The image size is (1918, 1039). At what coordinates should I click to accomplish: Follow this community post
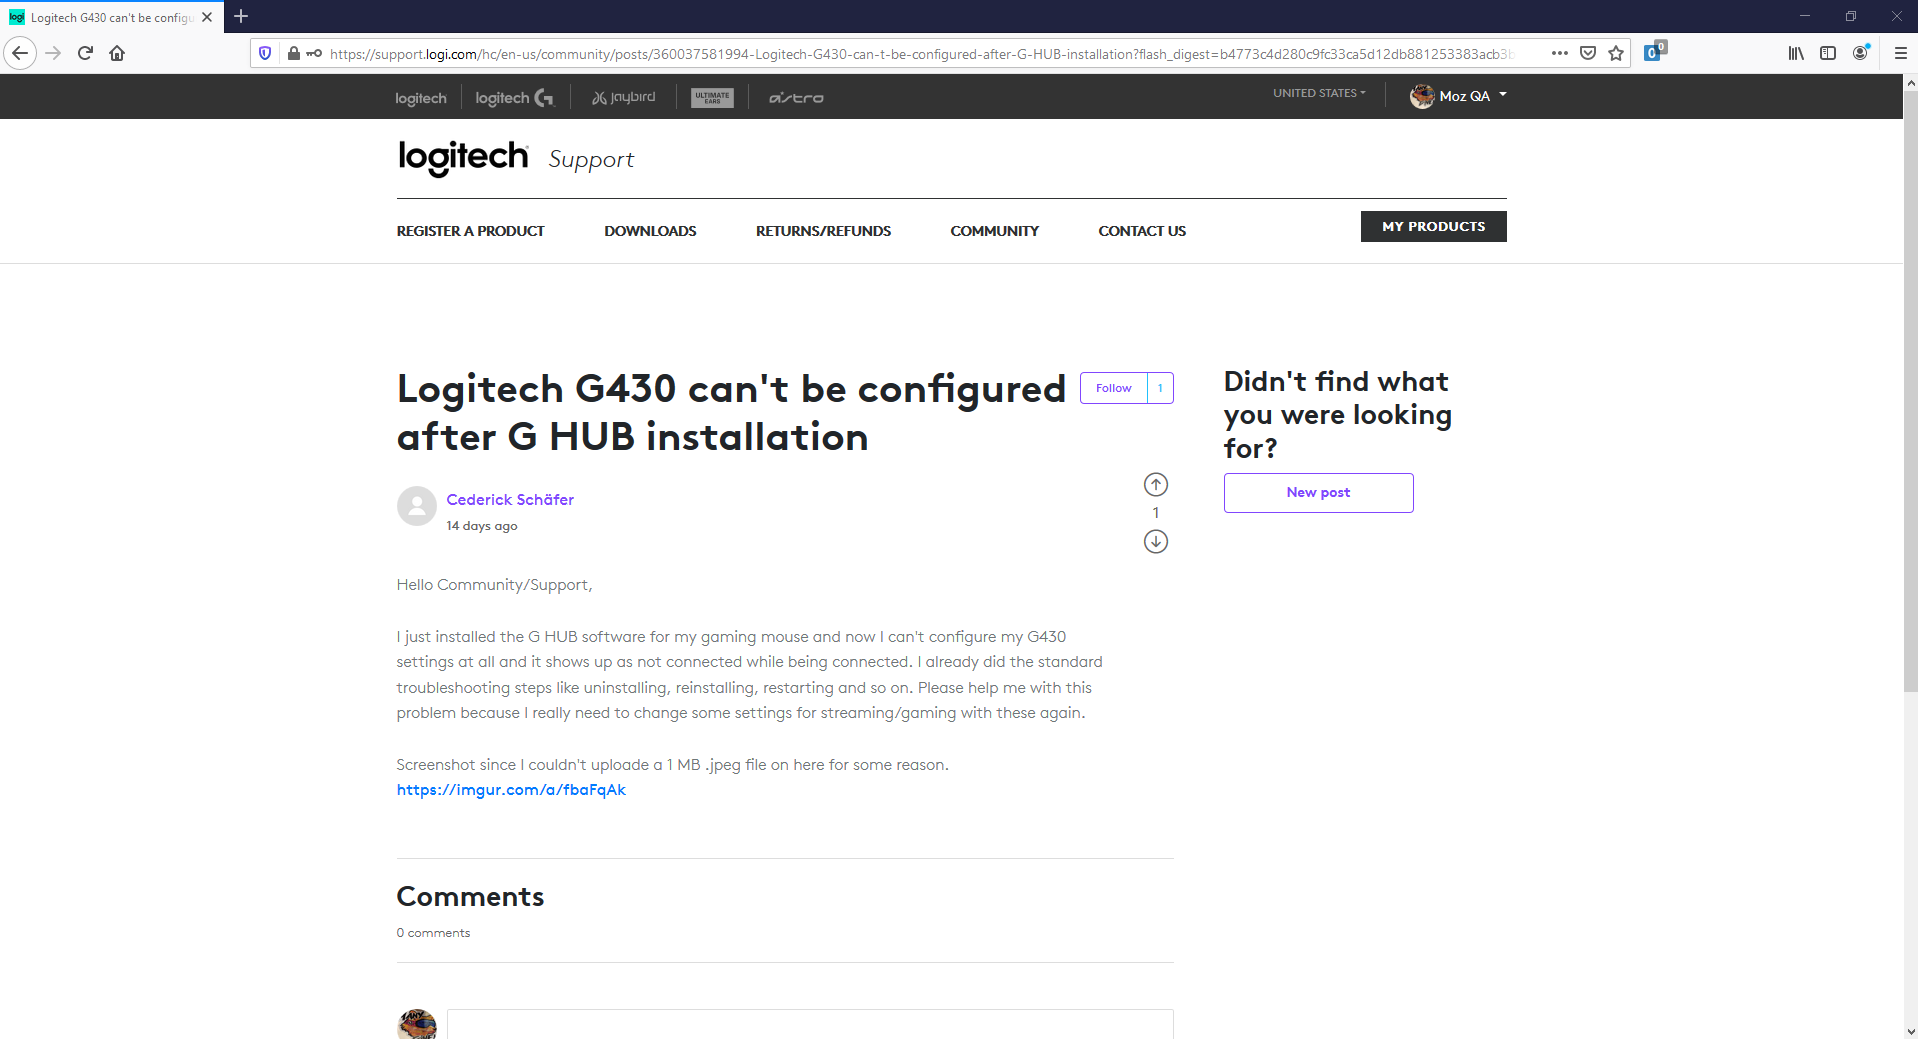pos(1113,388)
